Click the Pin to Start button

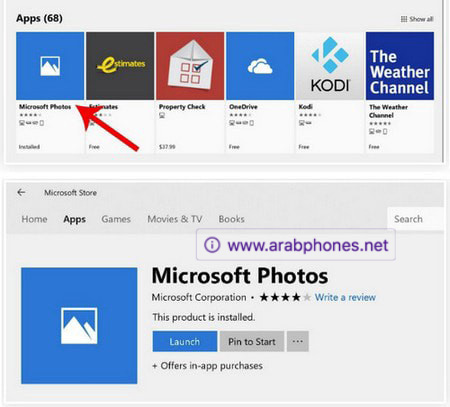tap(252, 341)
